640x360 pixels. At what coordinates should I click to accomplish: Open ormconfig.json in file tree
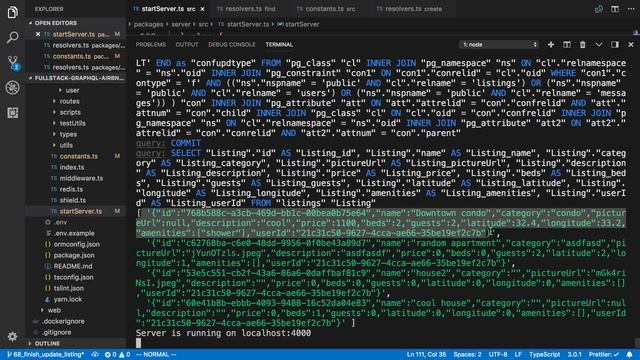[x=76, y=244]
